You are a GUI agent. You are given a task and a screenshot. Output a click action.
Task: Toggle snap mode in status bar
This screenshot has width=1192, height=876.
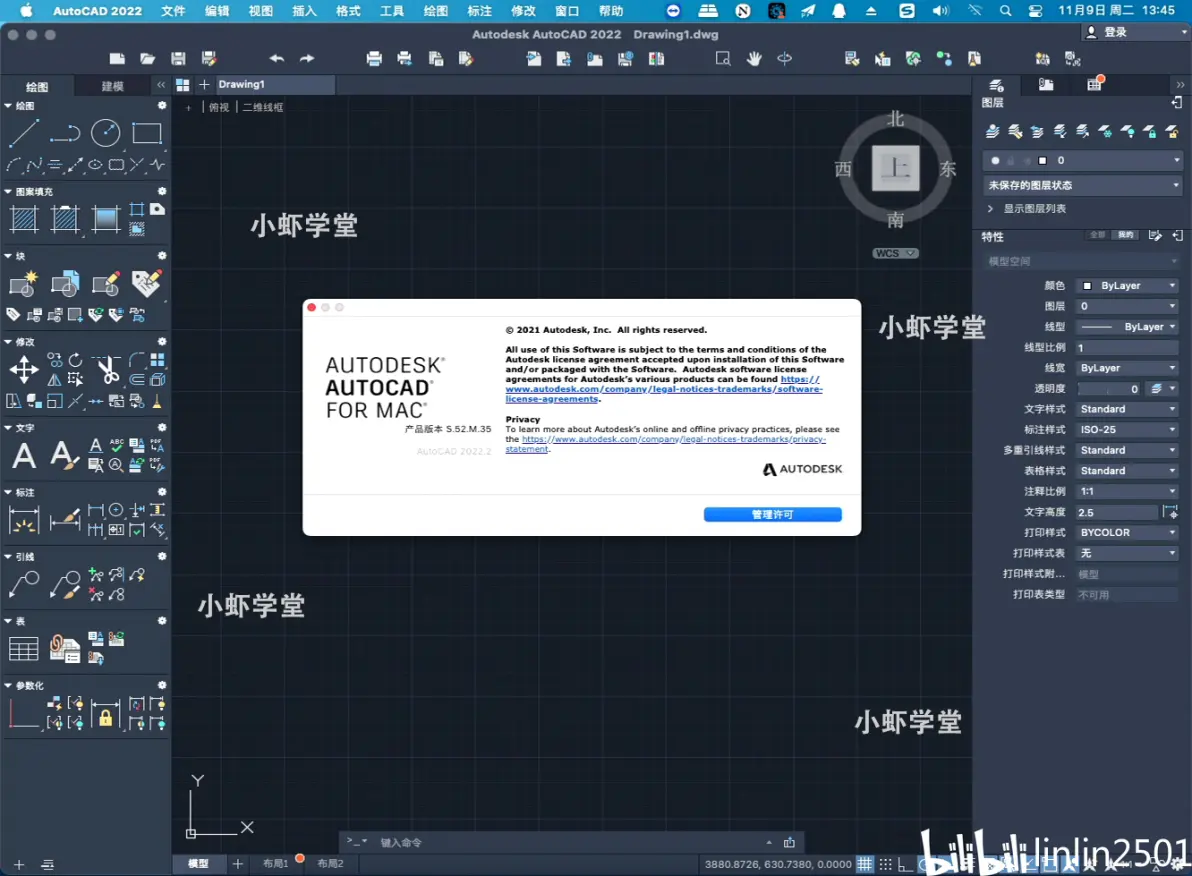(x=886, y=865)
